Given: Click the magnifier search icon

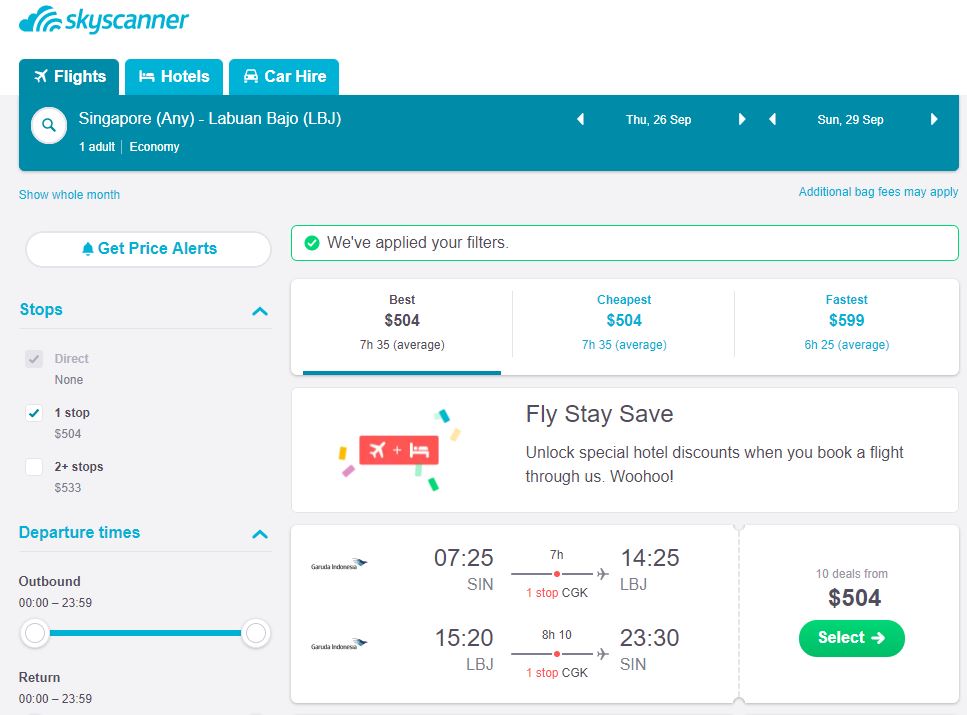Looking at the screenshot, I should click(x=48, y=126).
